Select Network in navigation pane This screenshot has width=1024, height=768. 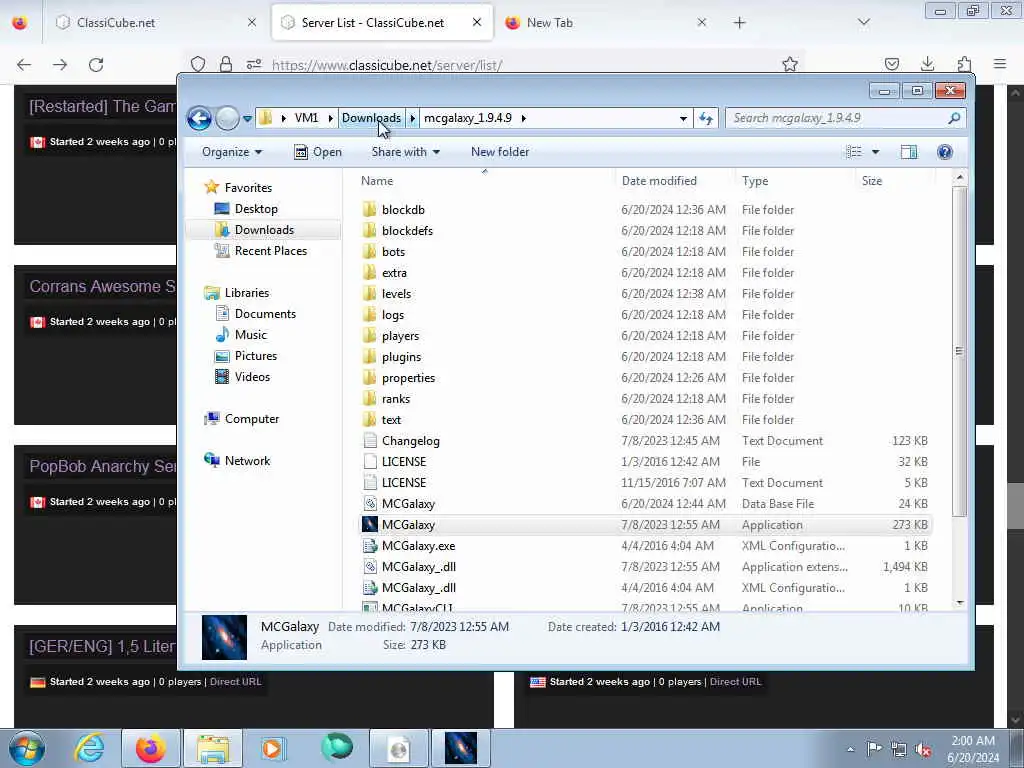[x=247, y=460]
